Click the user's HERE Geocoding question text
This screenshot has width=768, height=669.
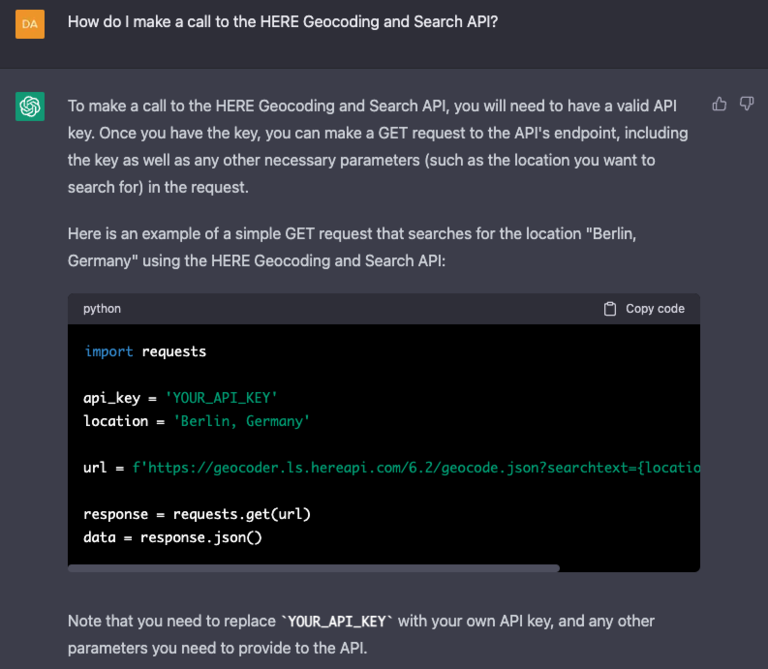283,22
